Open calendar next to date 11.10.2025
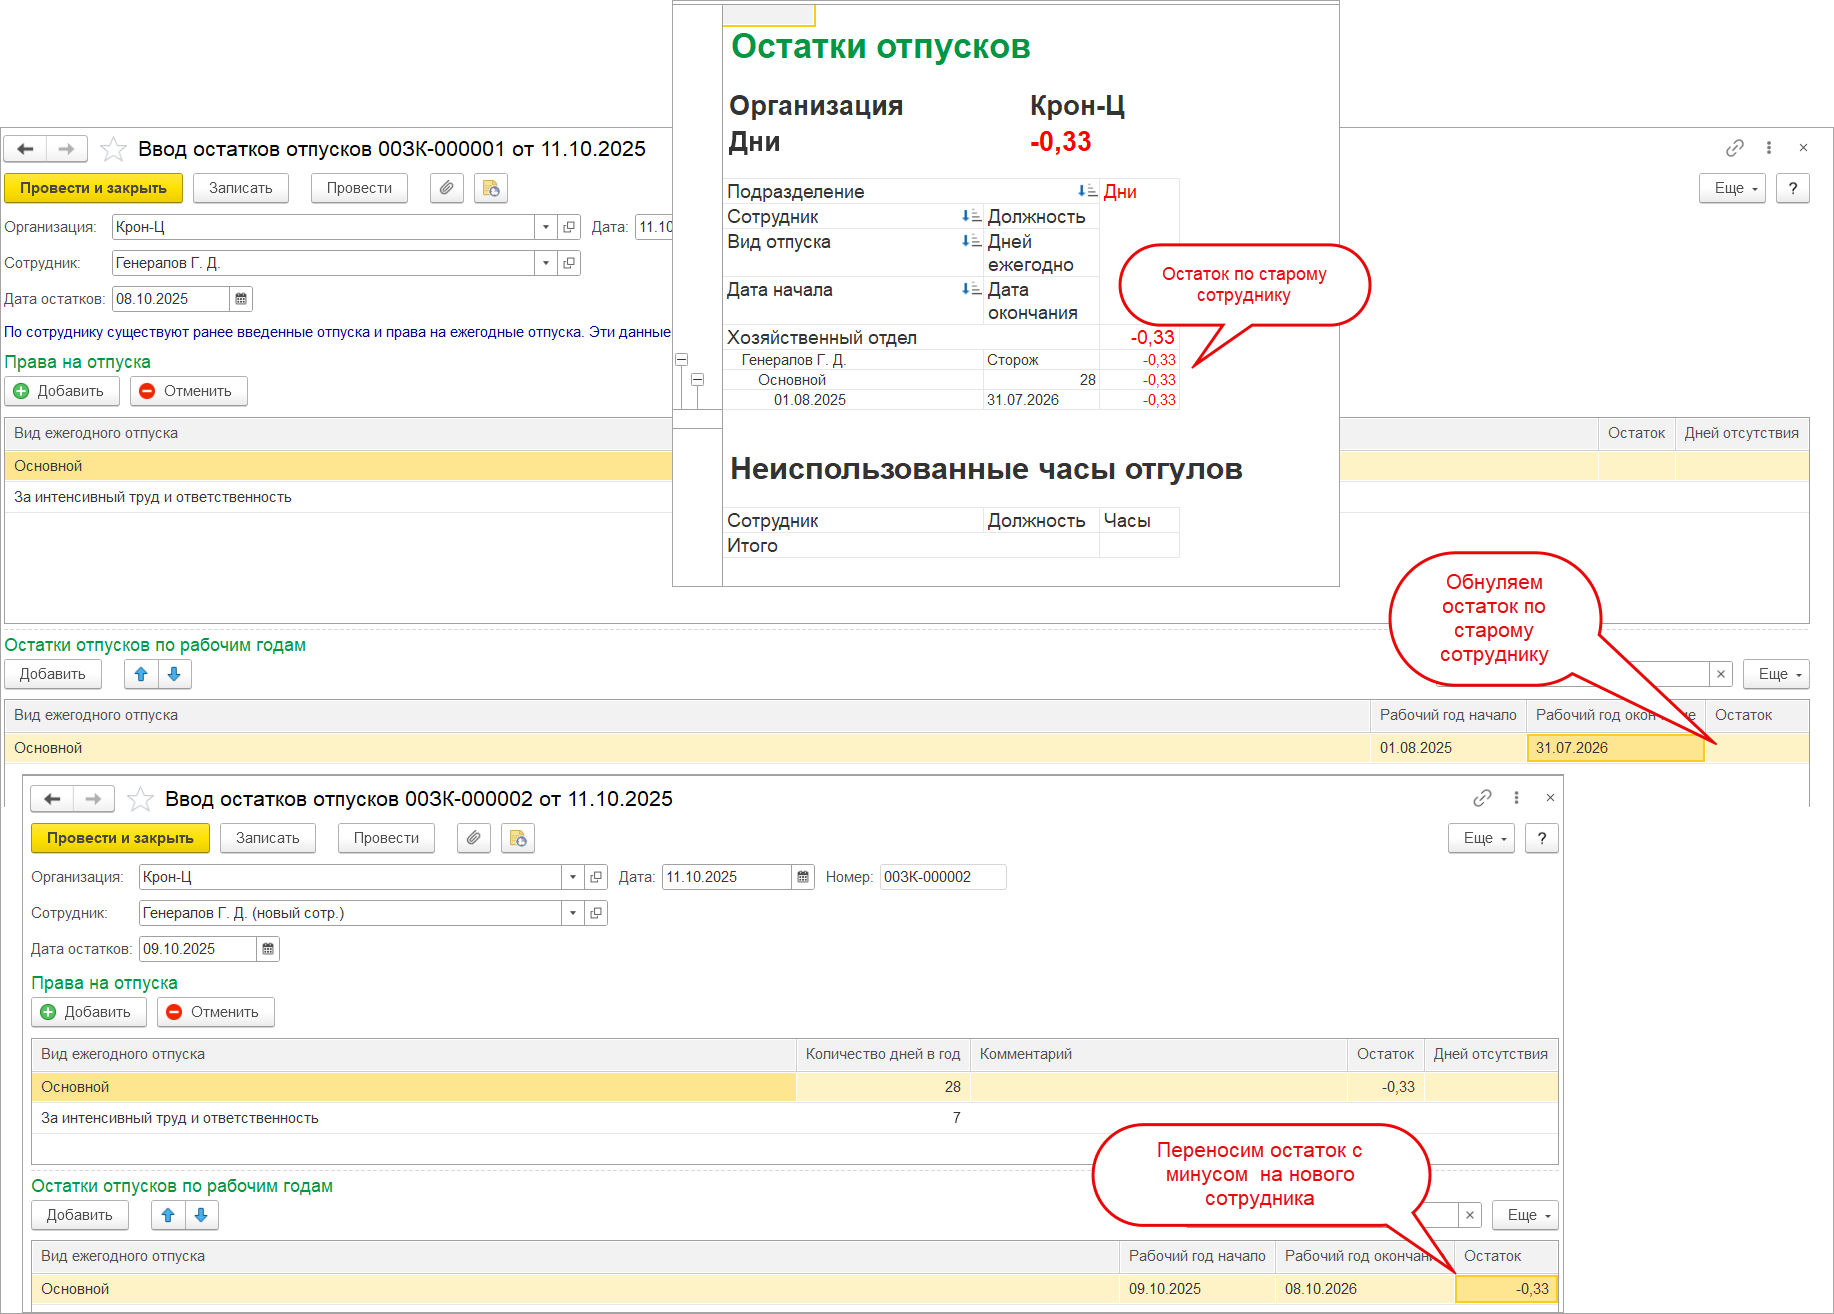Screen dimensions: 1834x1314 click(802, 877)
